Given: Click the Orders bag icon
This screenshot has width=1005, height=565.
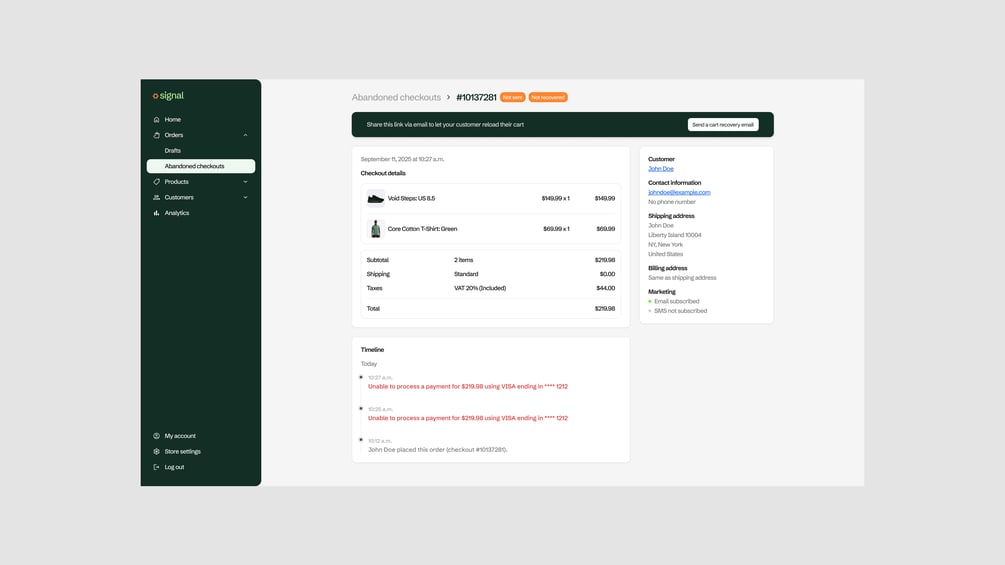Looking at the screenshot, I should (156, 135).
